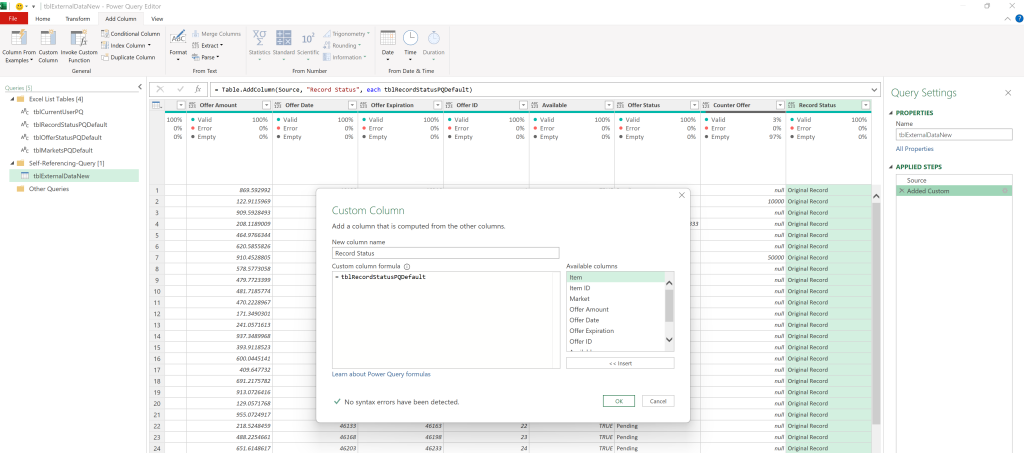Close the Custom Column dialog
The image size is (1024, 453).
[x=681, y=195]
